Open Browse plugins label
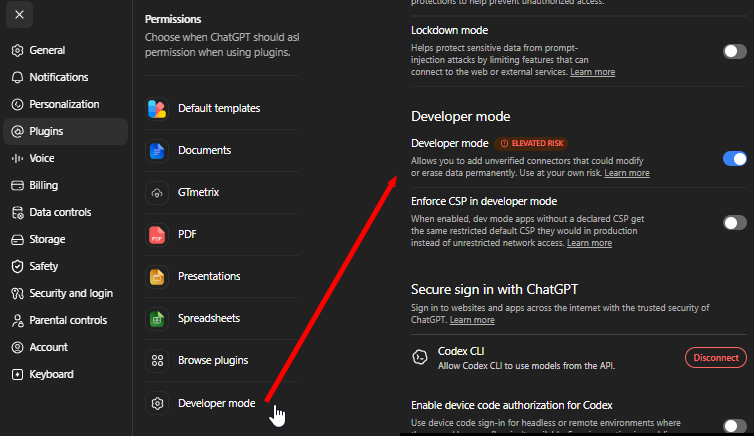The width and height of the screenshot is (754, 436). [x=213, y=361]
